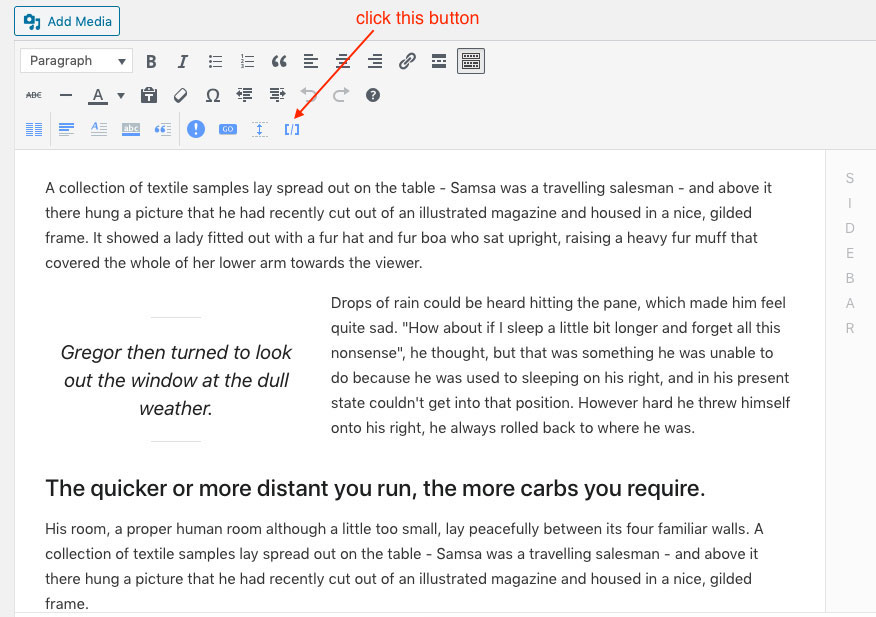Expand the text color dropdown arrow

click(x=121, y=96)
